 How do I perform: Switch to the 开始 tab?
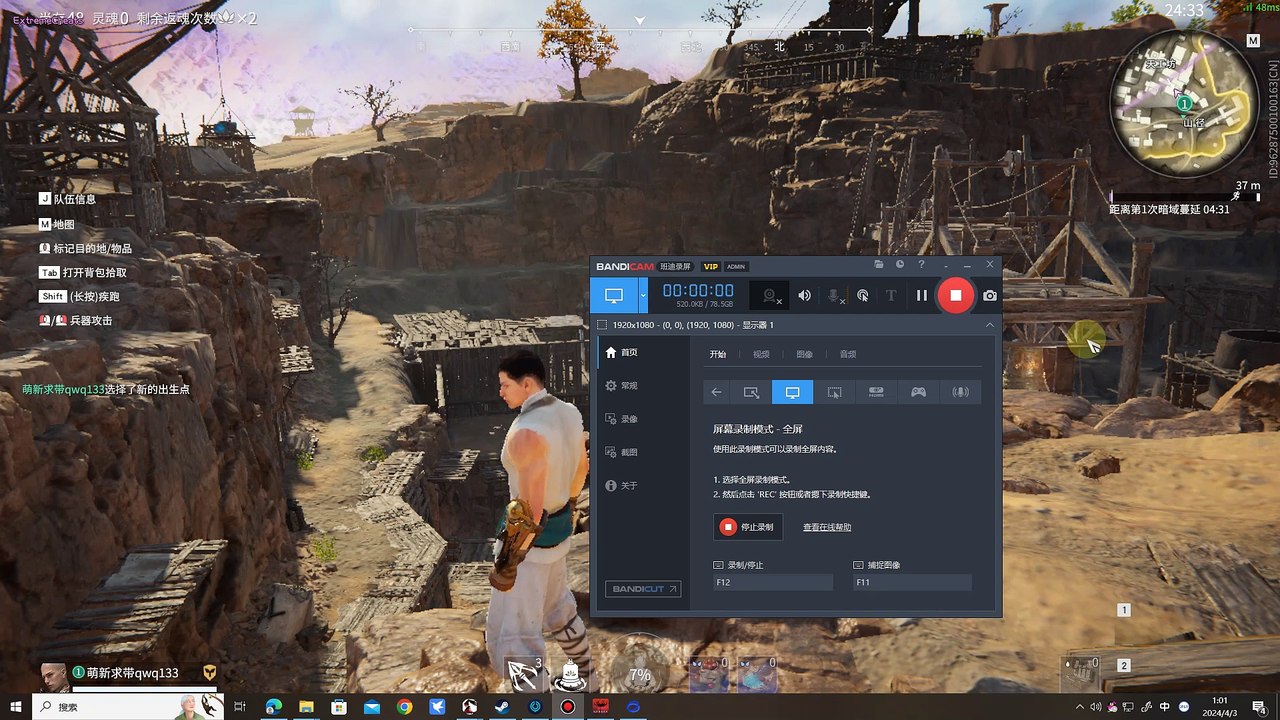(x=718, y=354)
